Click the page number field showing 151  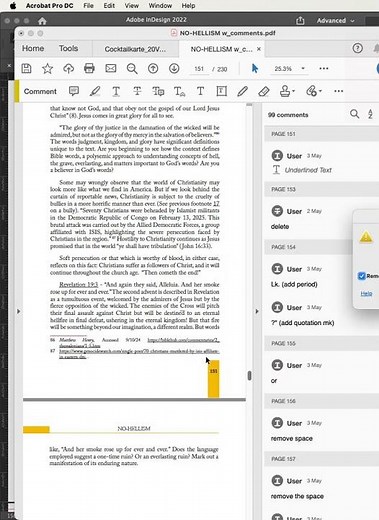pyautogui.click(x=199, y=69)
